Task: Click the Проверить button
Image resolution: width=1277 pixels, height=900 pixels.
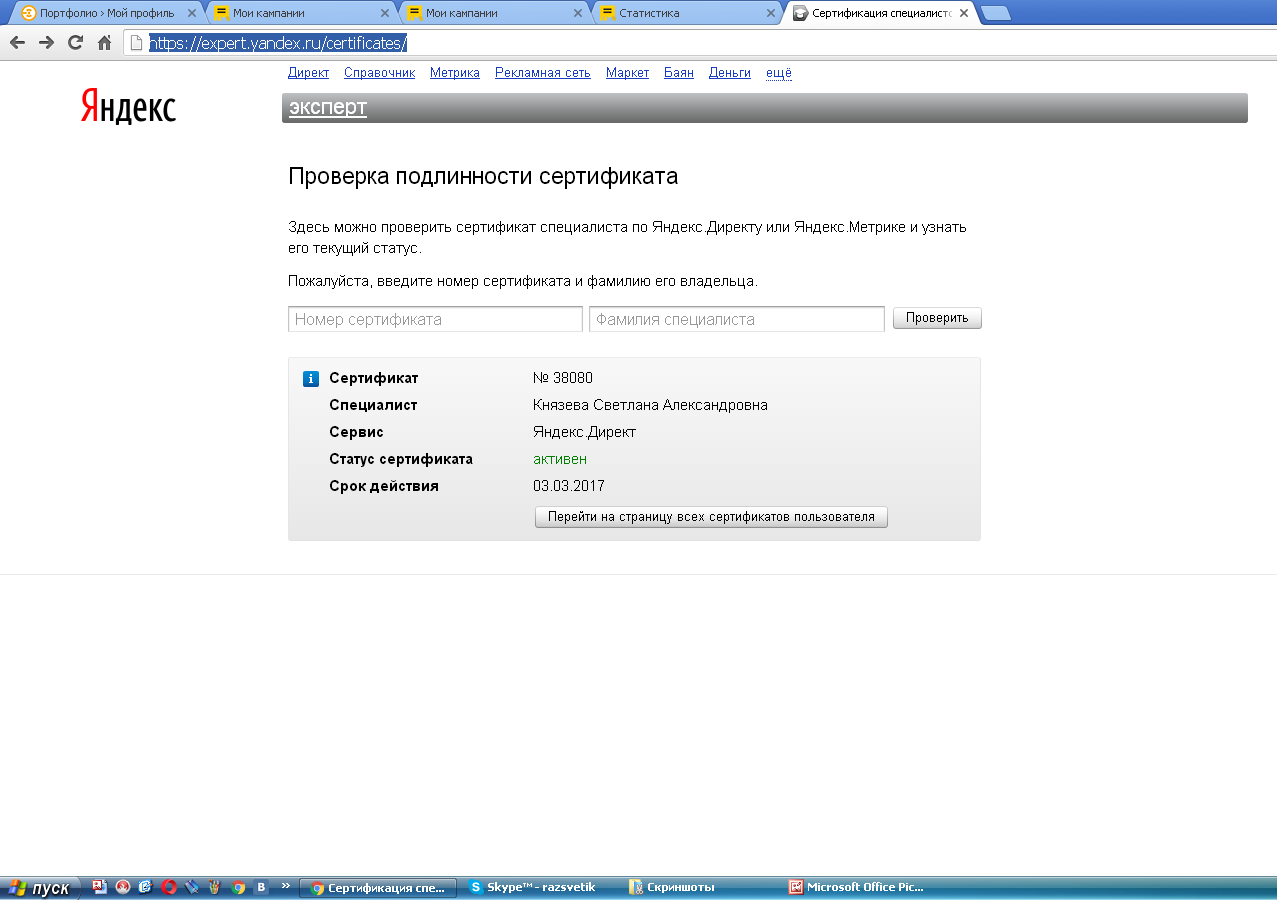Action: [x=937, y=318]
